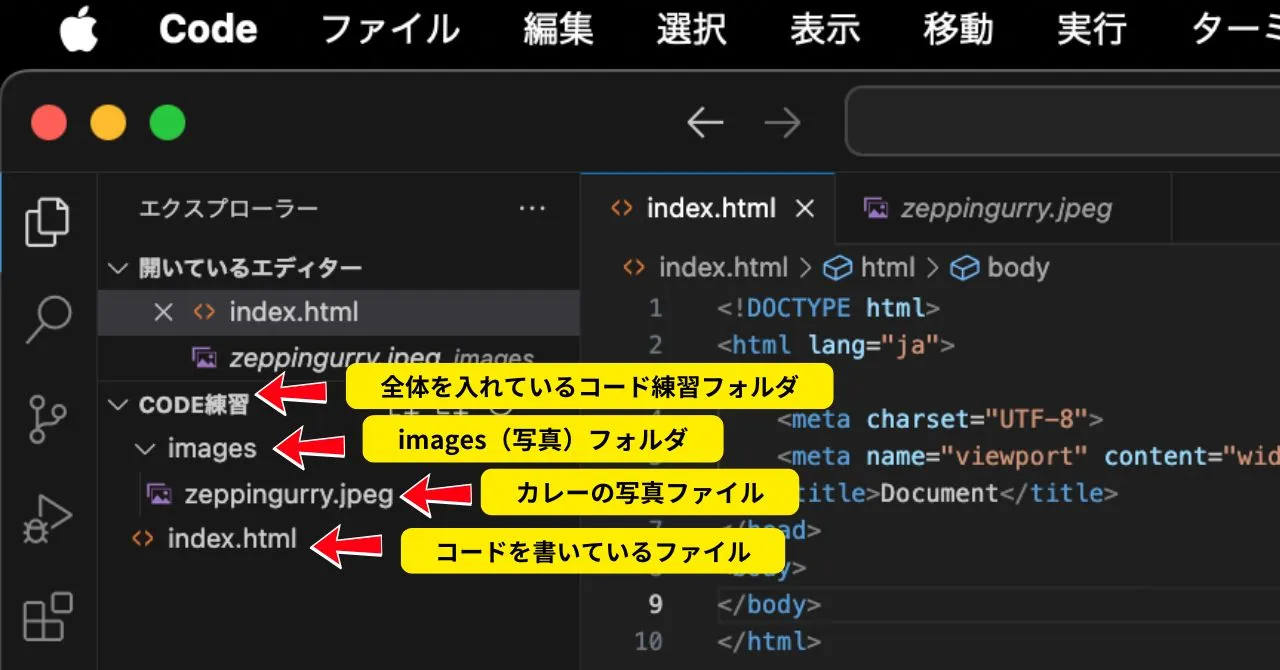
Task: Open the 表示 menu
Action: point(825,30)
